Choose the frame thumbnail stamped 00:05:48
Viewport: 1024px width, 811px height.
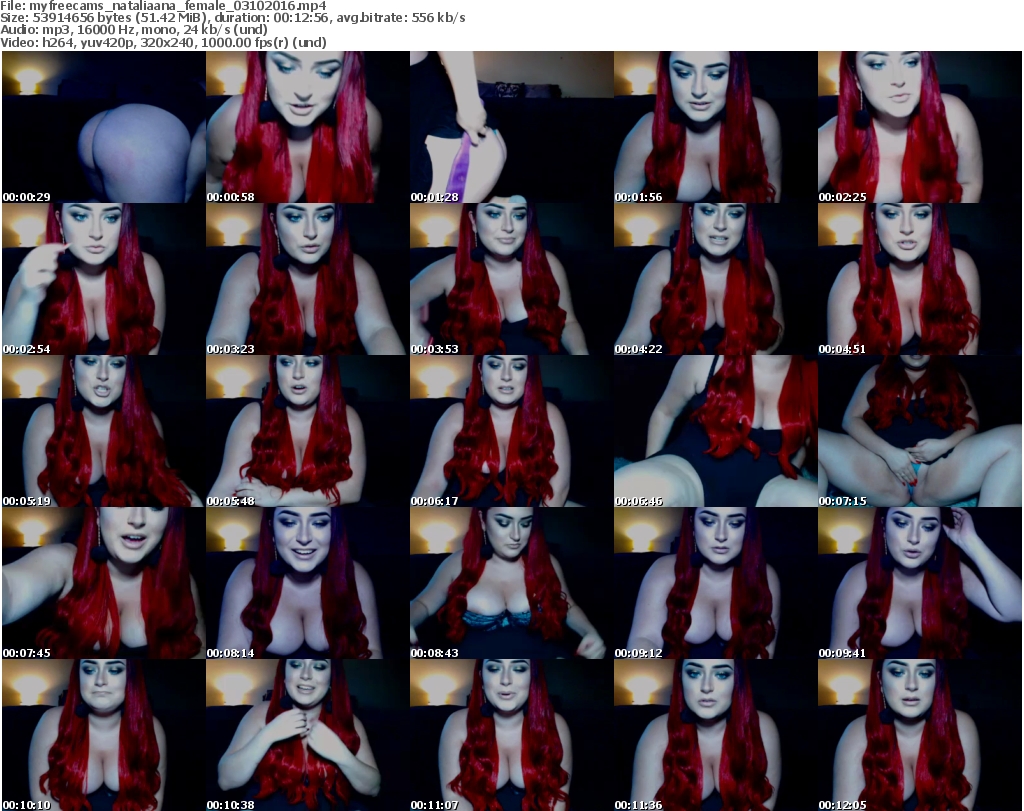[x=308, y=431]
